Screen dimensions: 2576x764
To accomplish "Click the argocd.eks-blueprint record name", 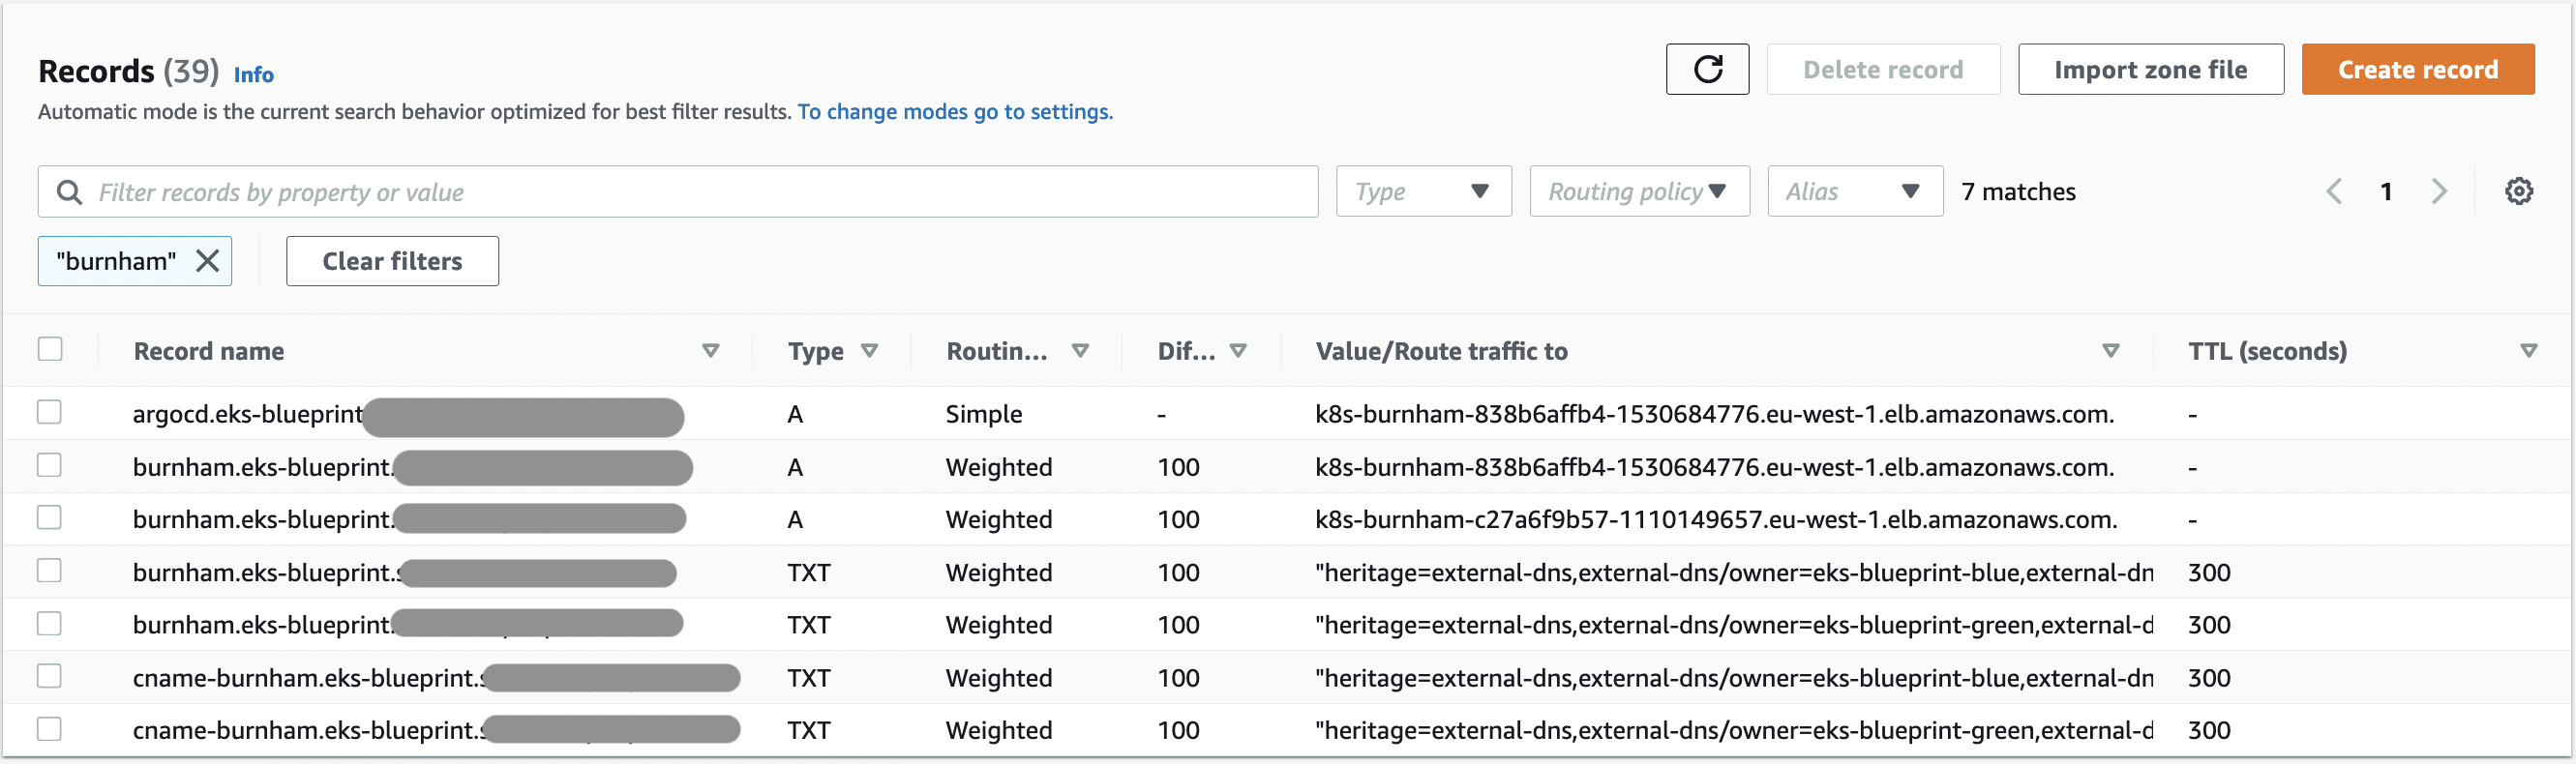I will point(248,414).
